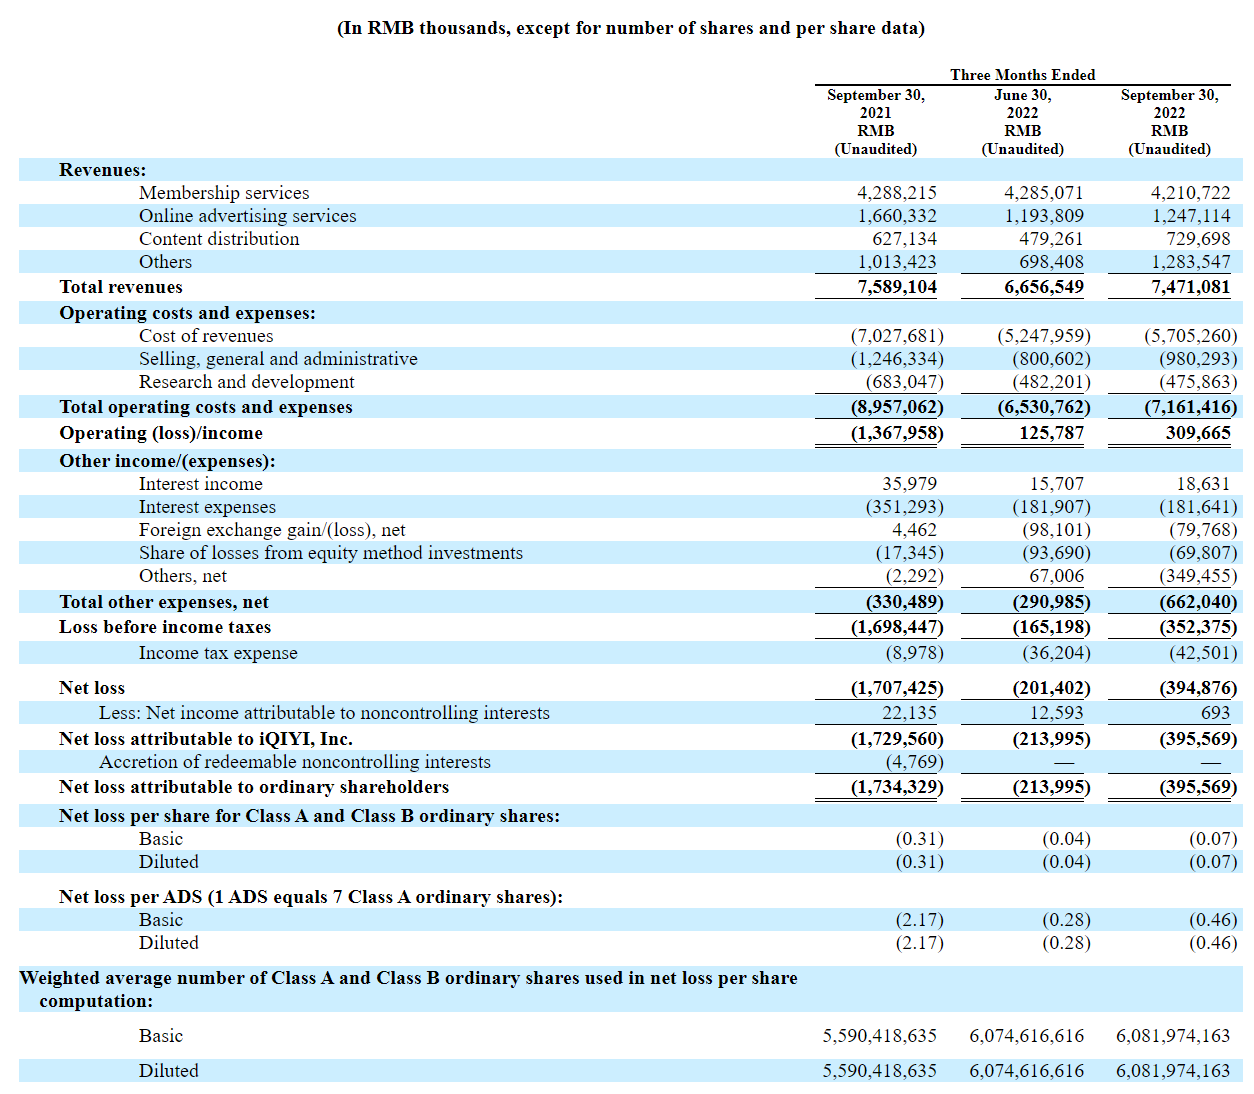Click Total revenues value 6,656,549
The width and height of the screenshot is (1254, 1094).
pyautogui.click(x=1044, y=287)
